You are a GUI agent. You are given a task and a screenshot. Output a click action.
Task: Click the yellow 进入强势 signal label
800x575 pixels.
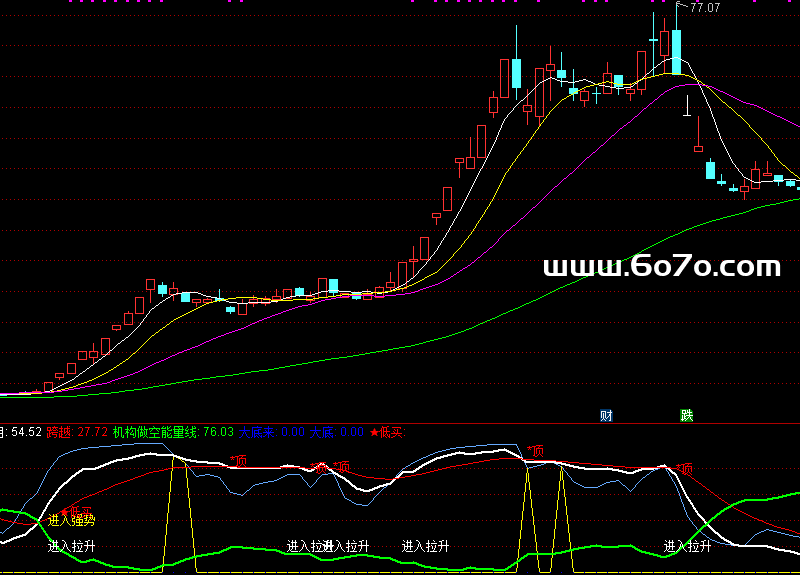pos(72,520)
